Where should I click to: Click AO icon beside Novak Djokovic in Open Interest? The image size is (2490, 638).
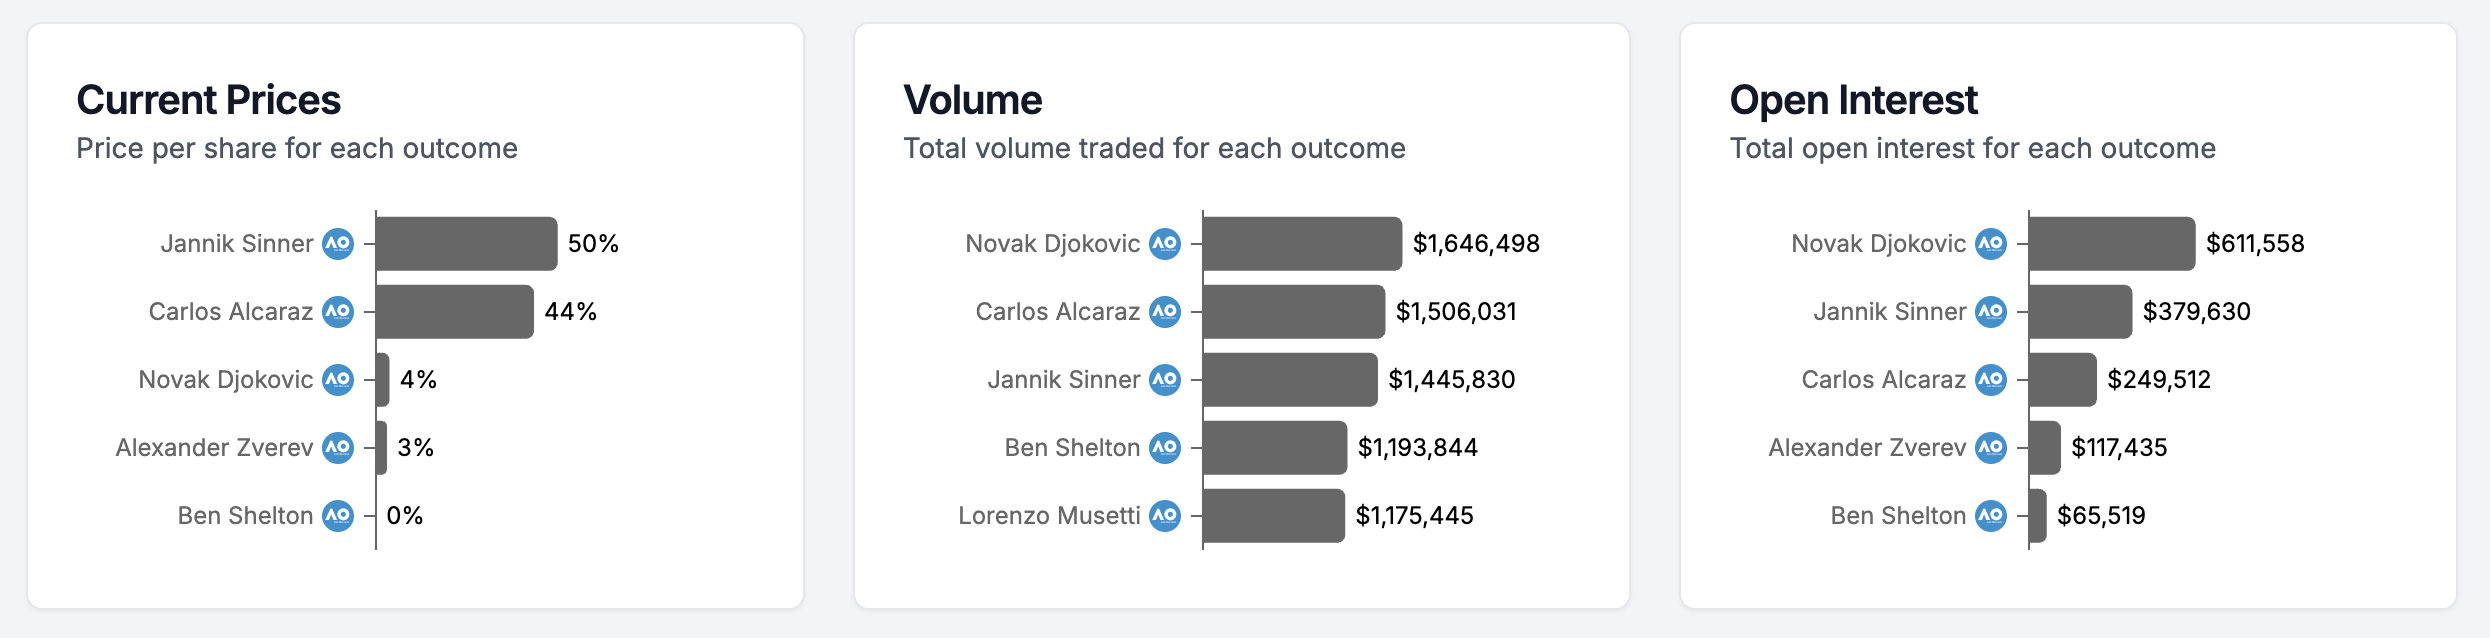click(1991, 243)
